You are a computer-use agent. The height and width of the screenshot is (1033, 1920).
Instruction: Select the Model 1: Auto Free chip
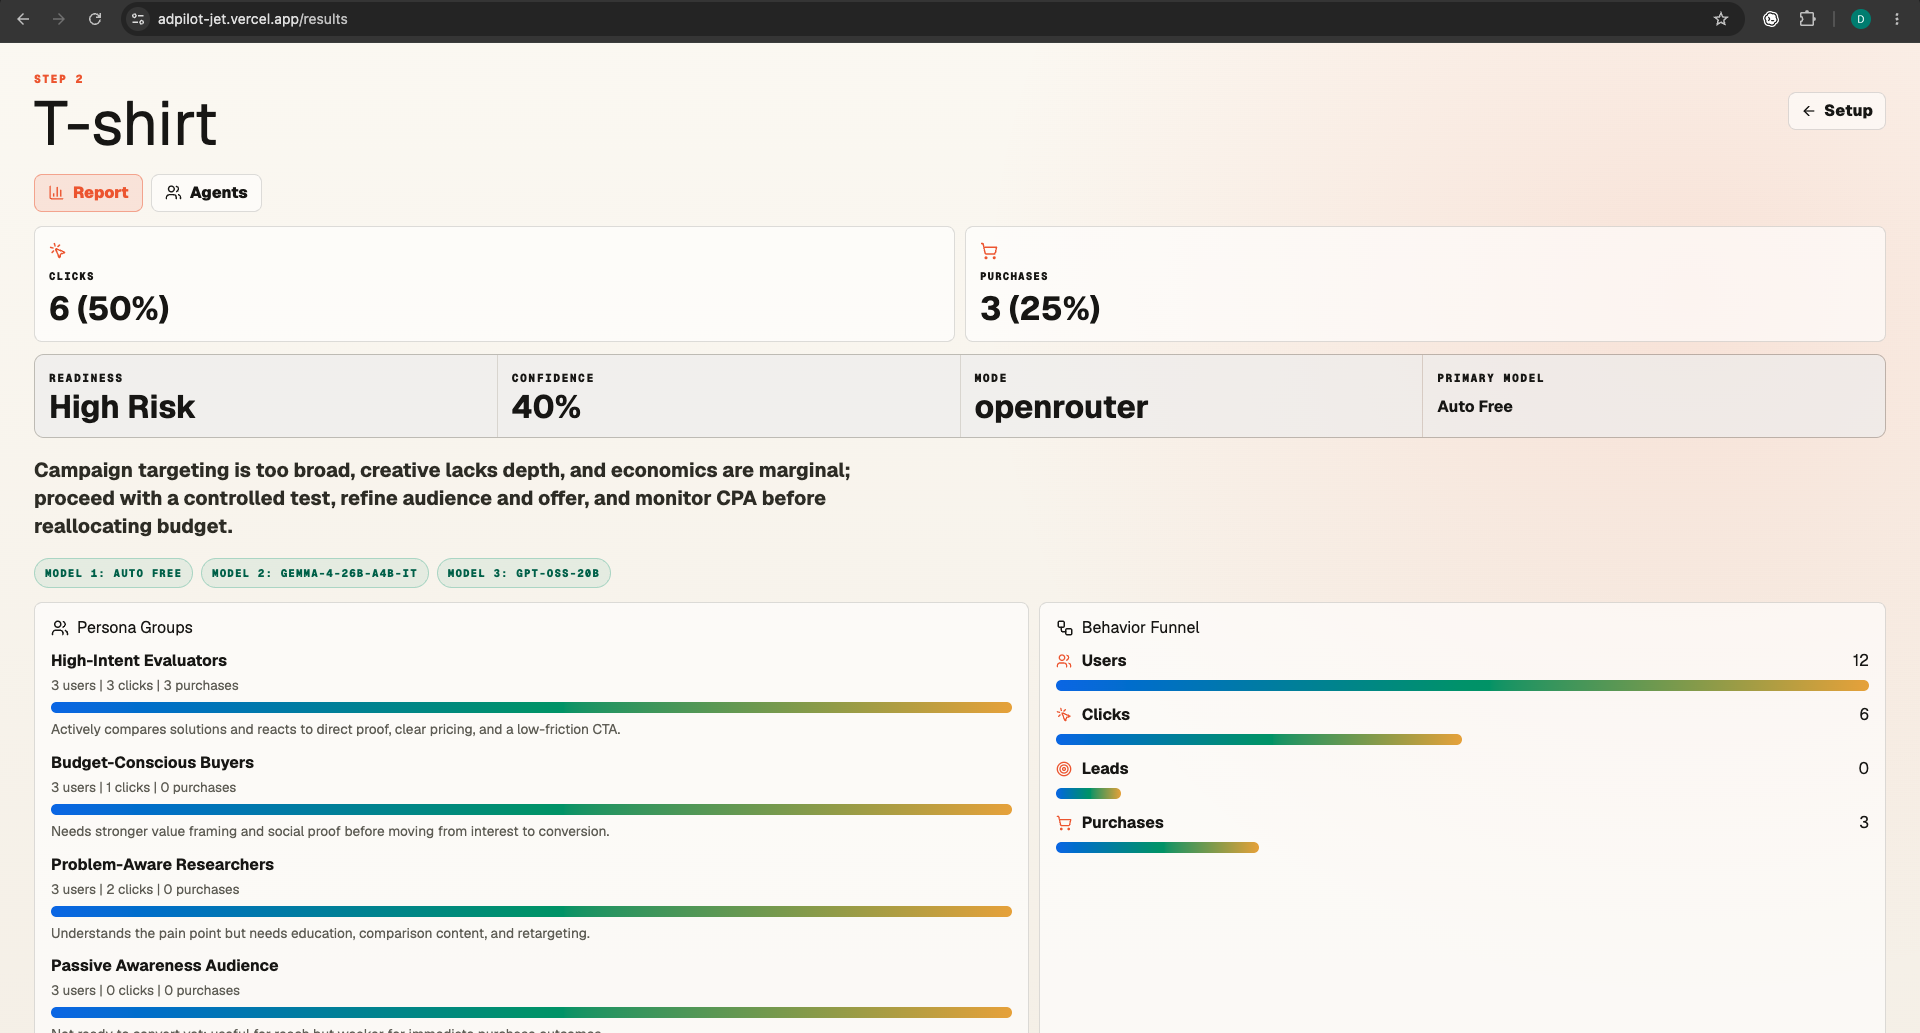(113, 573)
